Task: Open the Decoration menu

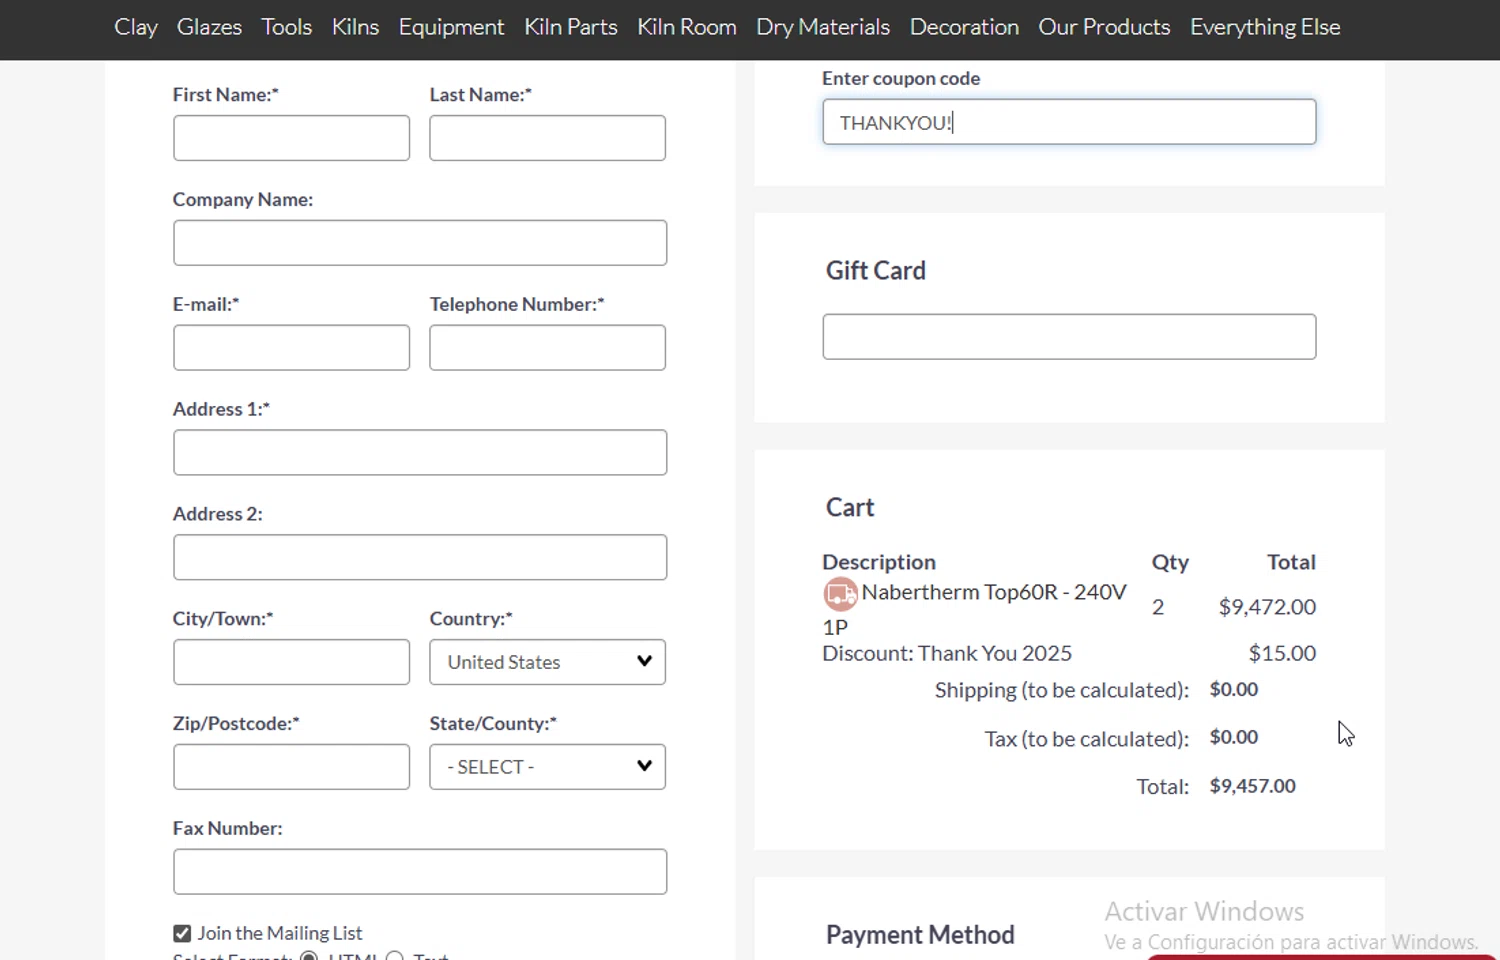Action: coord(964,27)
